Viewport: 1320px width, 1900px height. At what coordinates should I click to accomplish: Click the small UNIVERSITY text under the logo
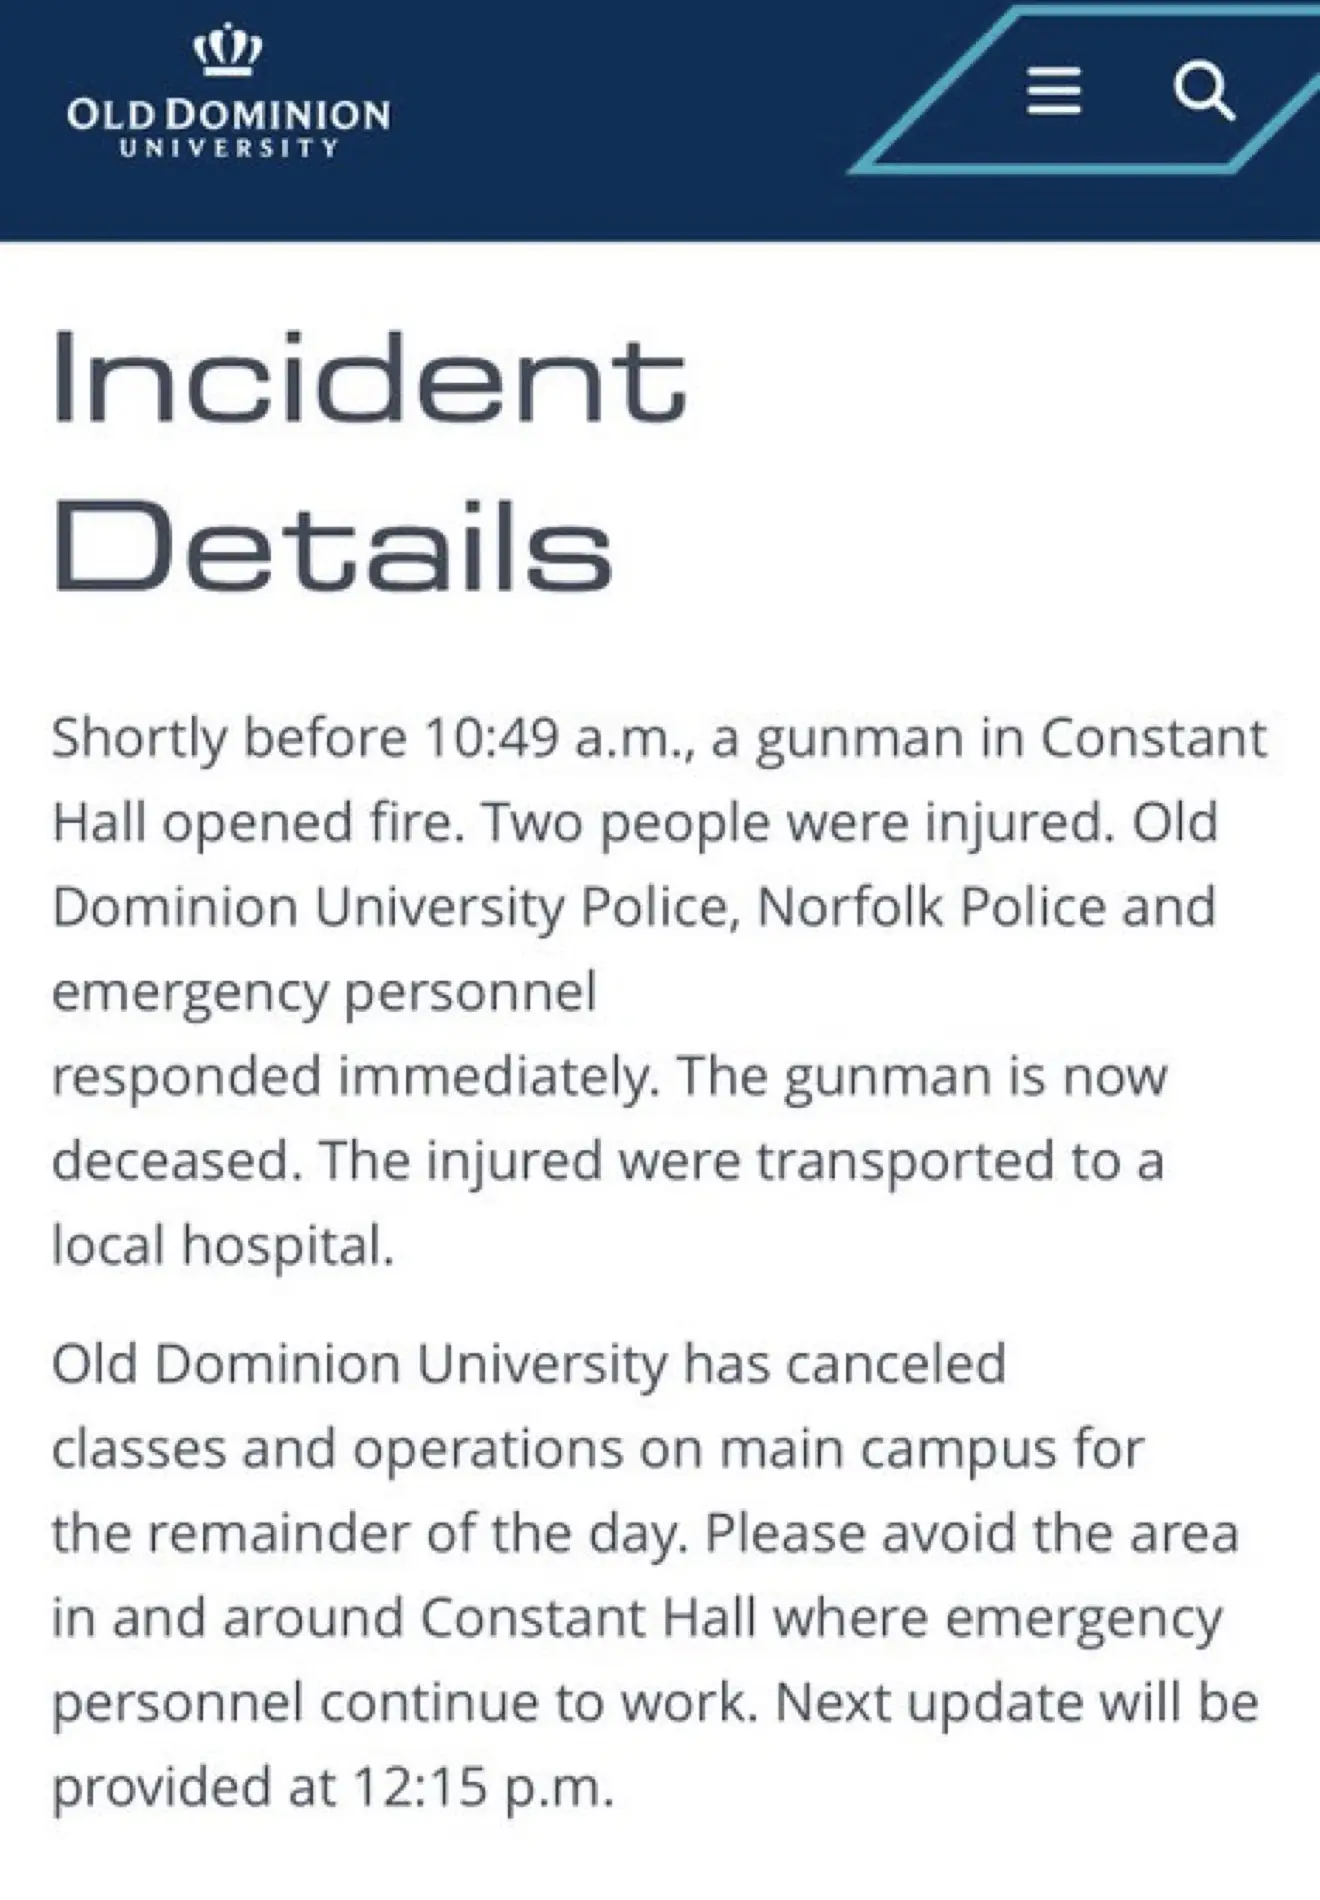229,148
